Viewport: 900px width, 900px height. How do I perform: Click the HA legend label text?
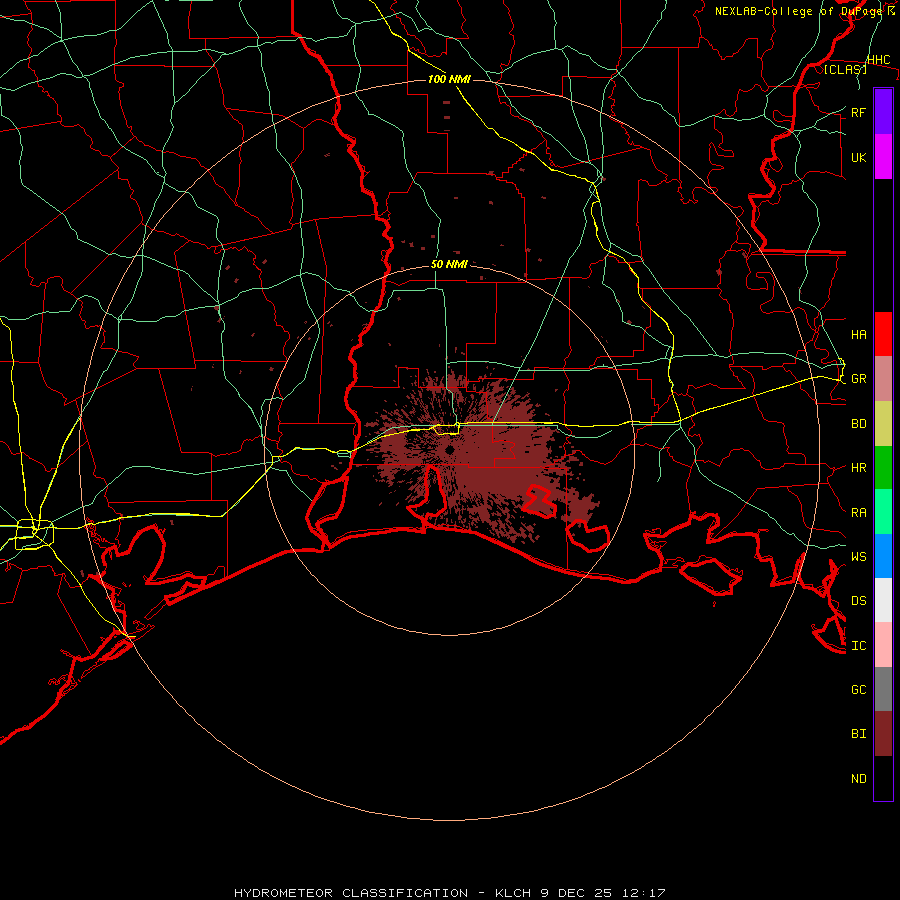(858, 335)
